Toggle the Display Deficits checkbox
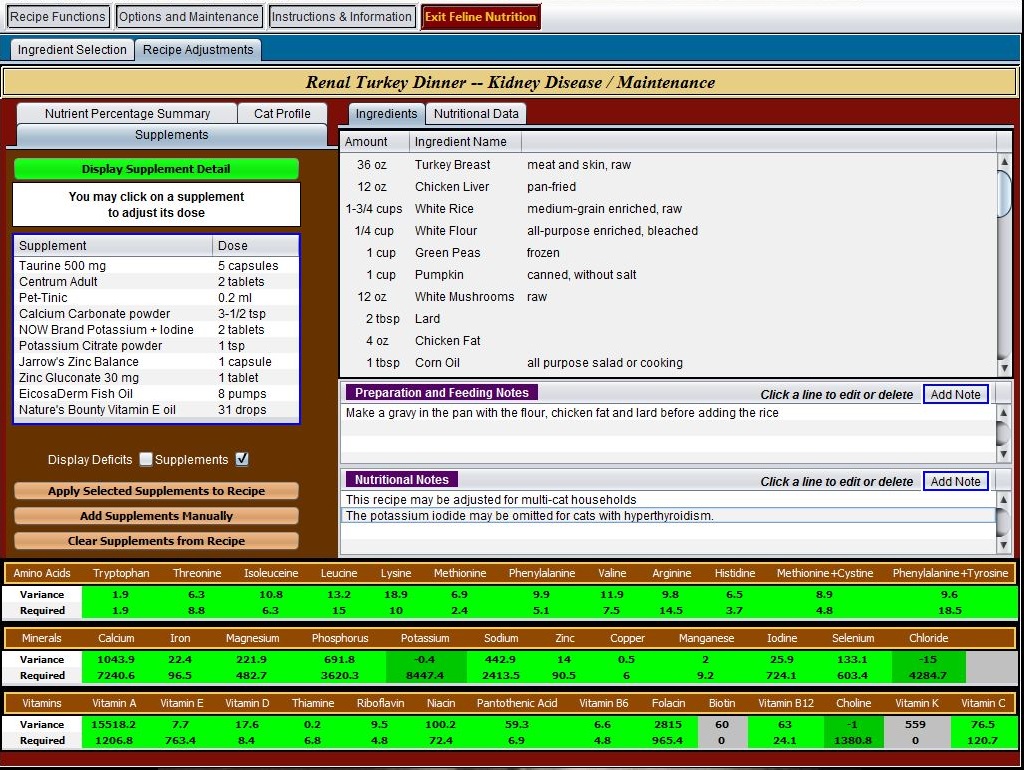 146,459
